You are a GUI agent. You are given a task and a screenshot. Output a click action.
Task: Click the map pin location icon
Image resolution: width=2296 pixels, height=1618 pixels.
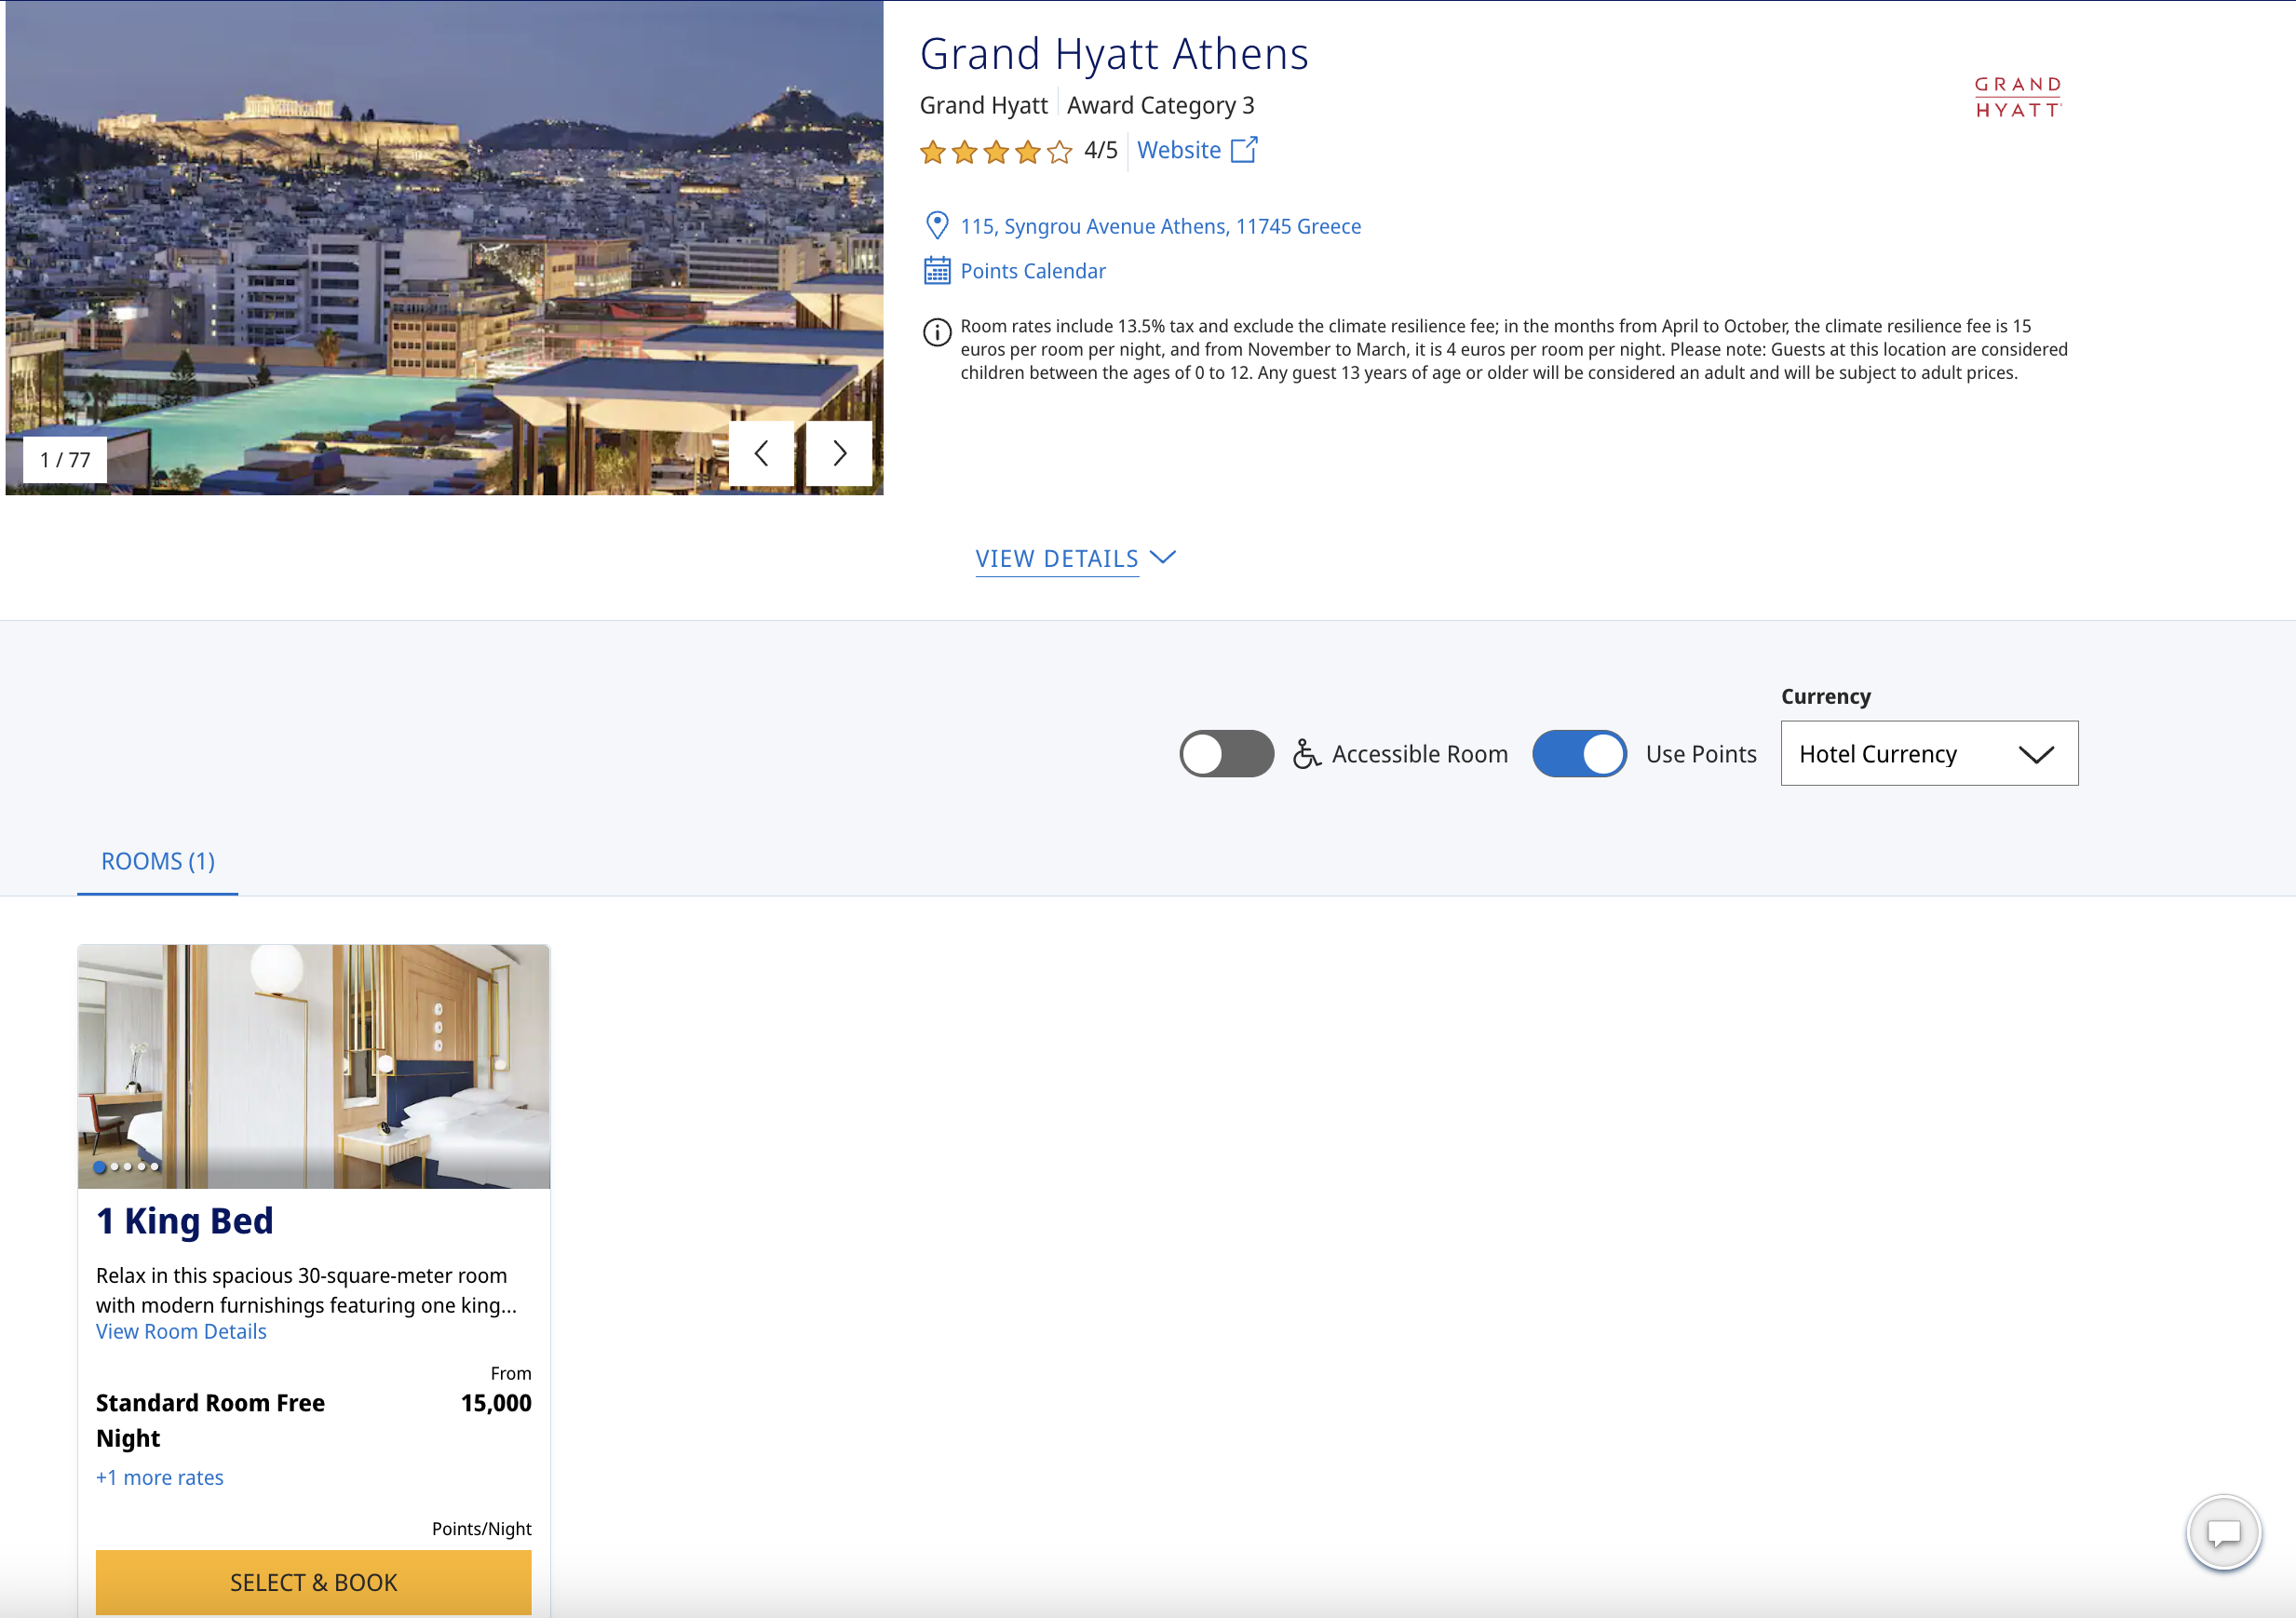click(937, 226)
